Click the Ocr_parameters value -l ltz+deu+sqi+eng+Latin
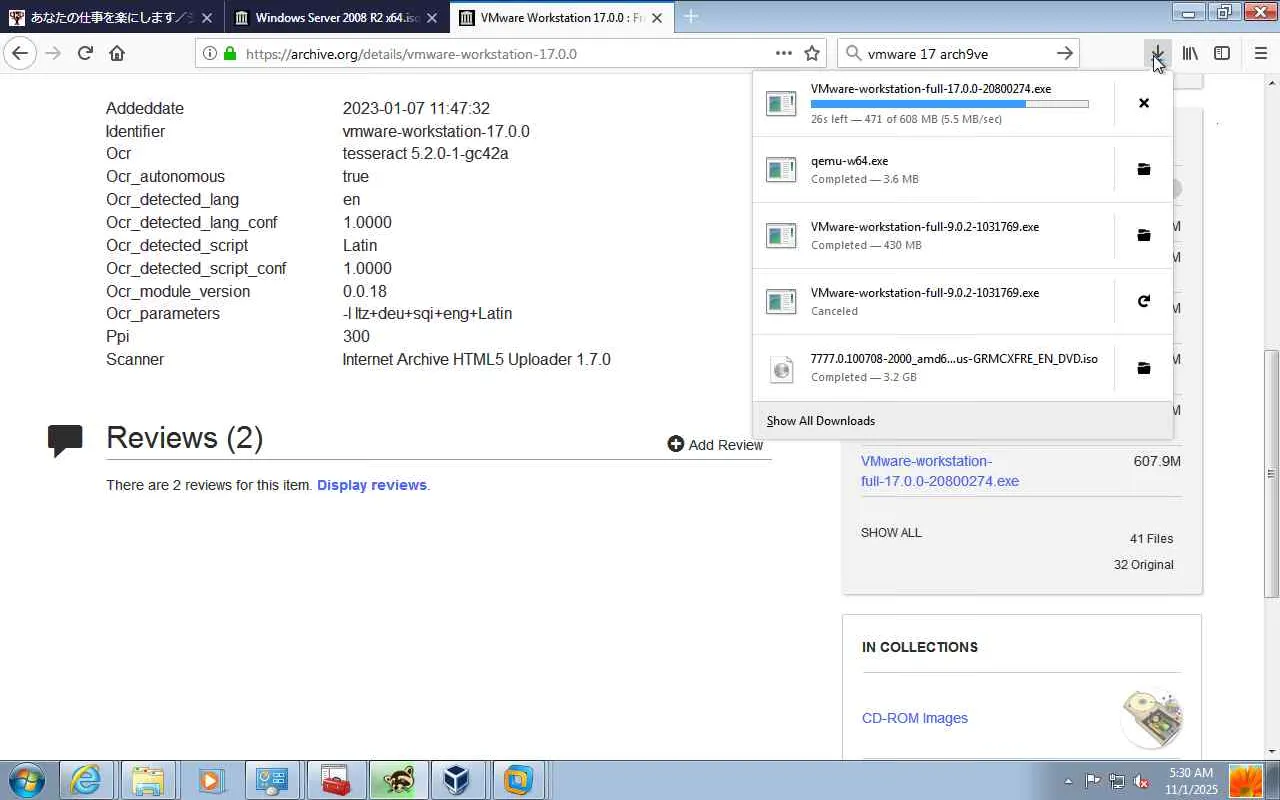Screen dimensions: 1280x800 [x=427, y=313]
